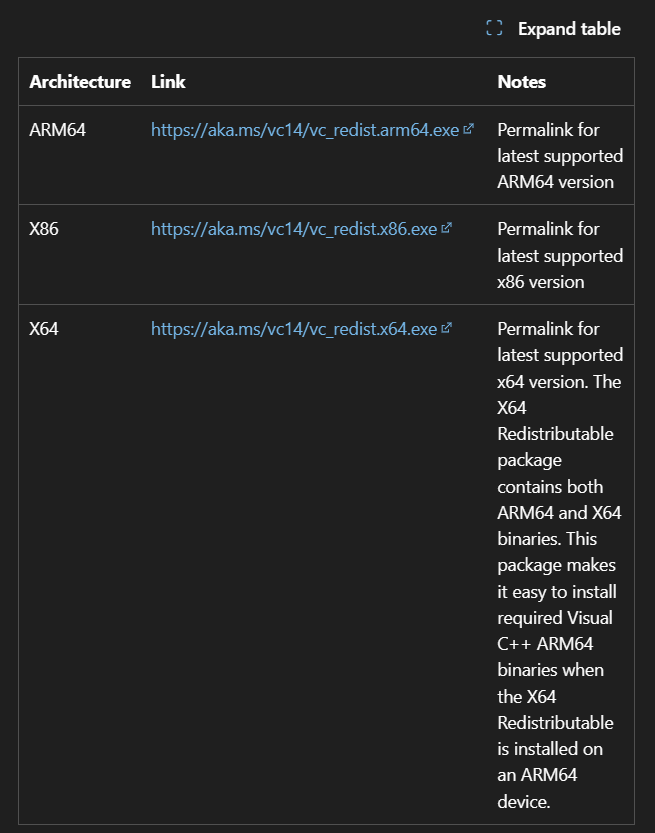Click the Expand table icon
The height and width of the screenshot is (833, 655).
(494, 28)
